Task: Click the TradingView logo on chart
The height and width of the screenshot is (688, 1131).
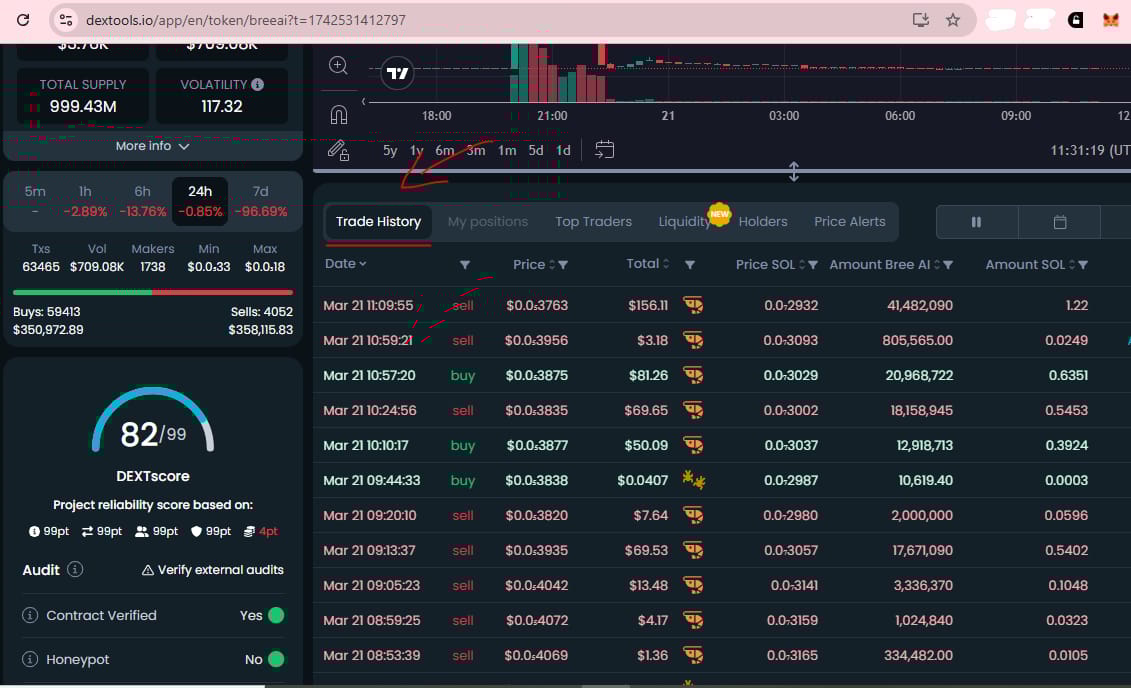Action: pyautogui.click(x=397, y=73)
